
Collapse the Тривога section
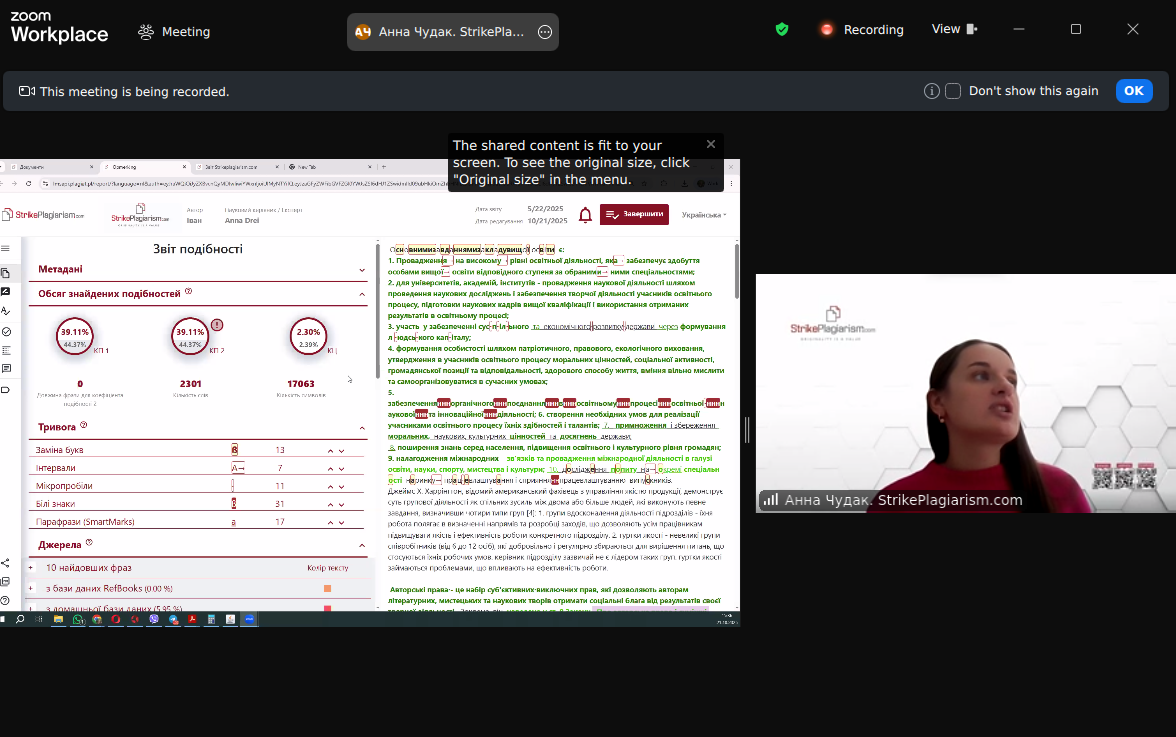click(362, 427)
